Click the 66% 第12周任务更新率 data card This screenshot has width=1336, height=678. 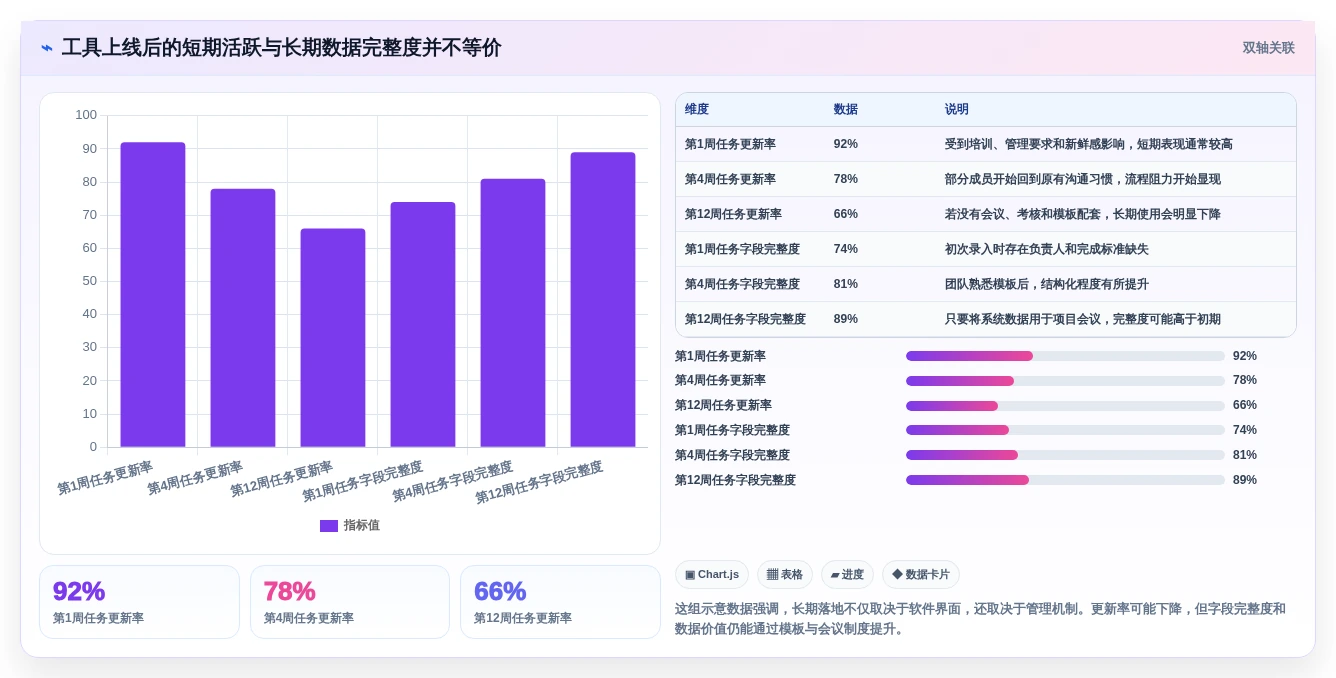[560, 602]
